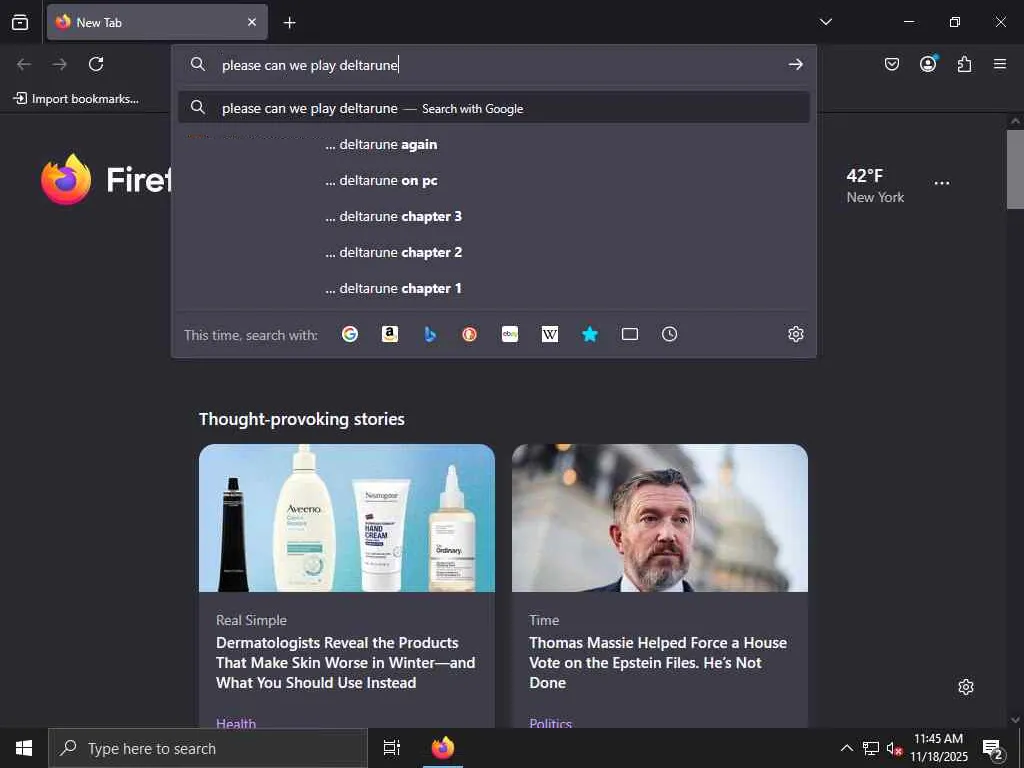This screenshot has height=768, width=1024.
Task: List all tabs dropdown arrow
Action: 825,22
